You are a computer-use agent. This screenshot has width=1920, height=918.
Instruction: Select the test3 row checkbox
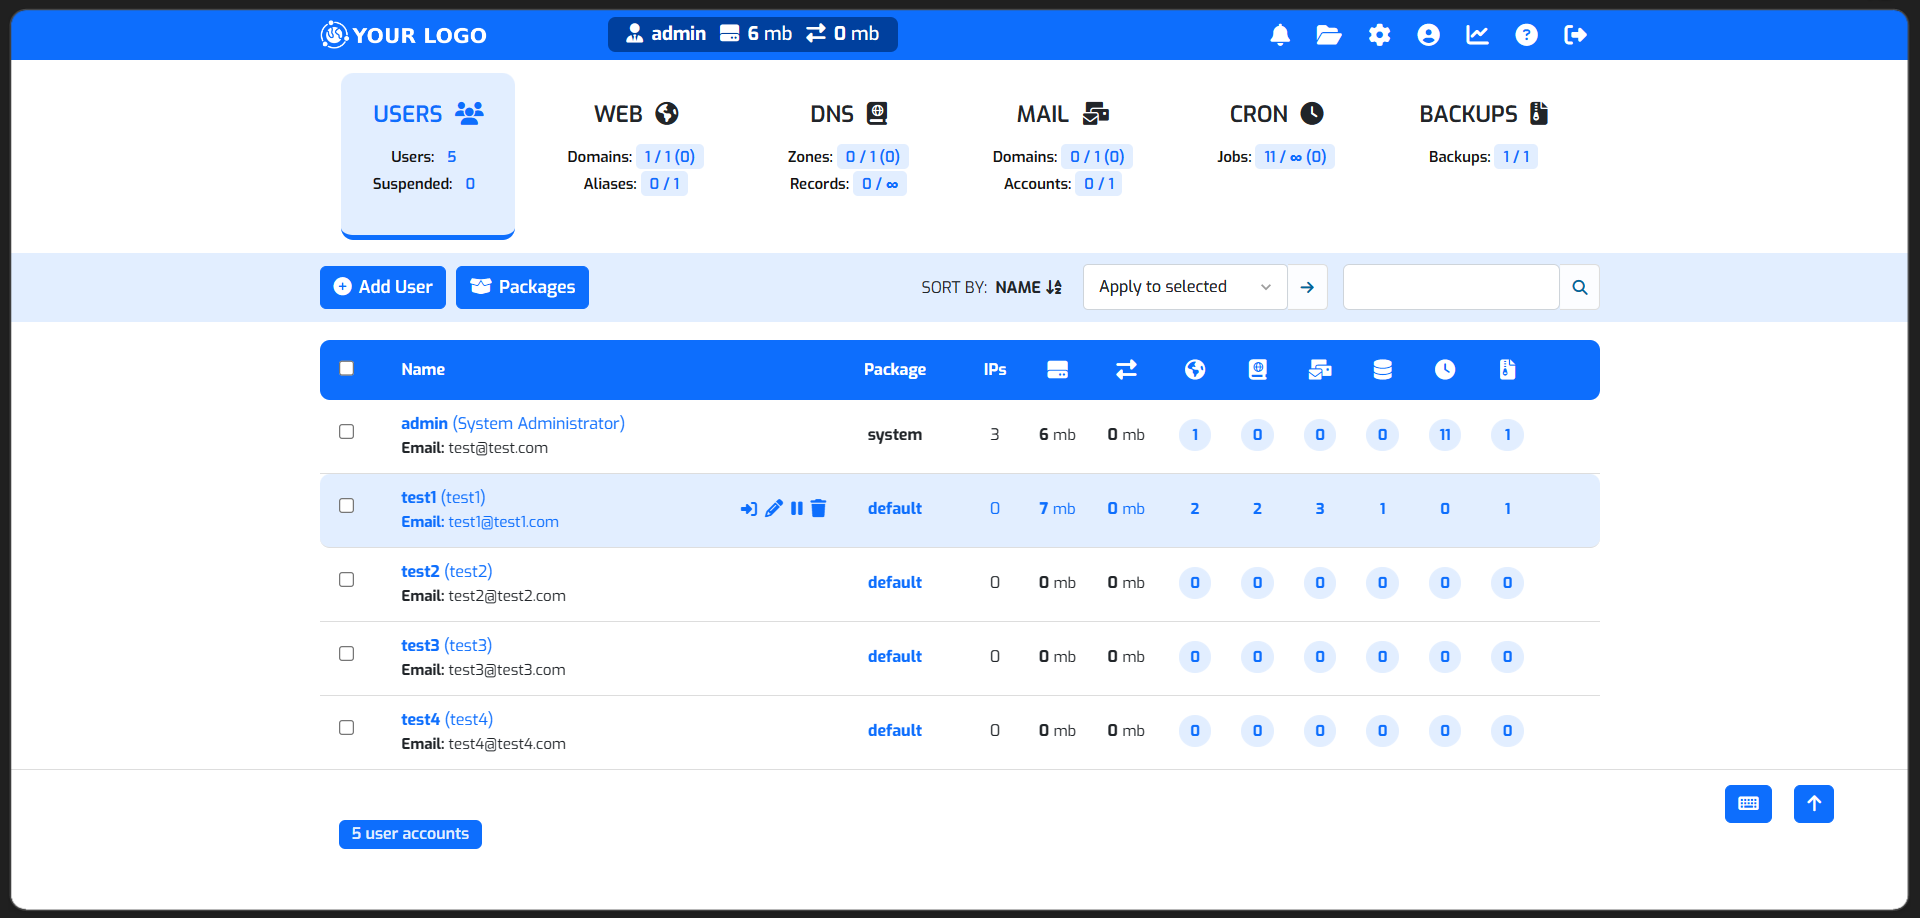(347, 654)
